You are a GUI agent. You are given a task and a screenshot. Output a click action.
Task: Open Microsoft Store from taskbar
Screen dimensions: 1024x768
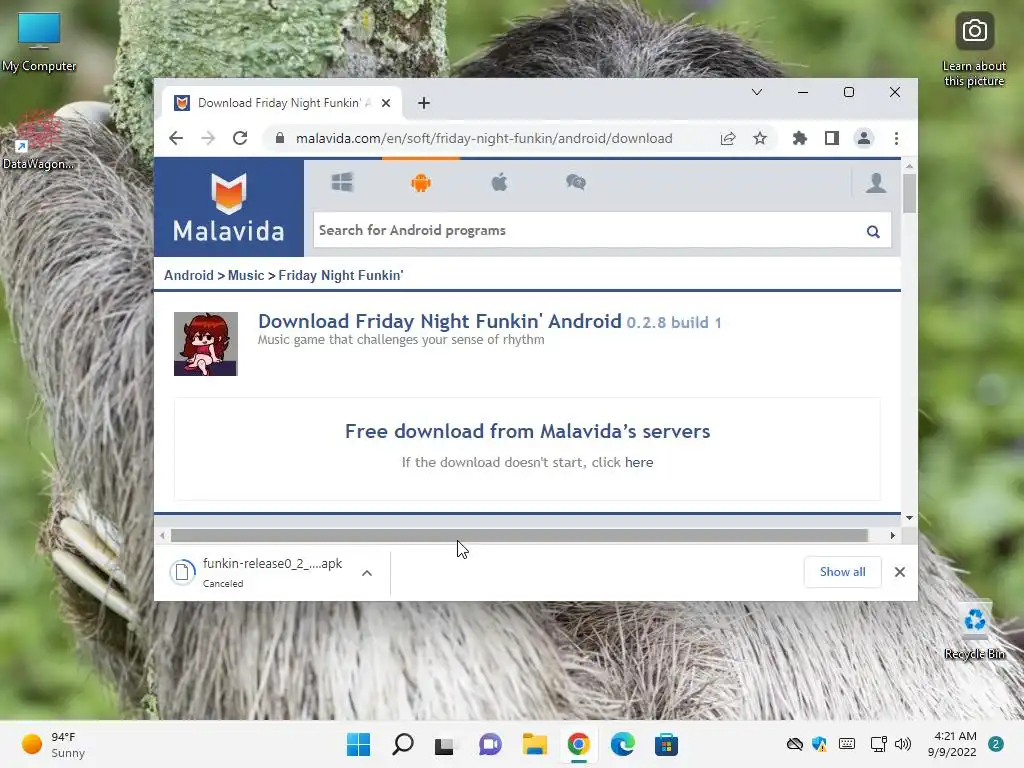tap(666, 744)
